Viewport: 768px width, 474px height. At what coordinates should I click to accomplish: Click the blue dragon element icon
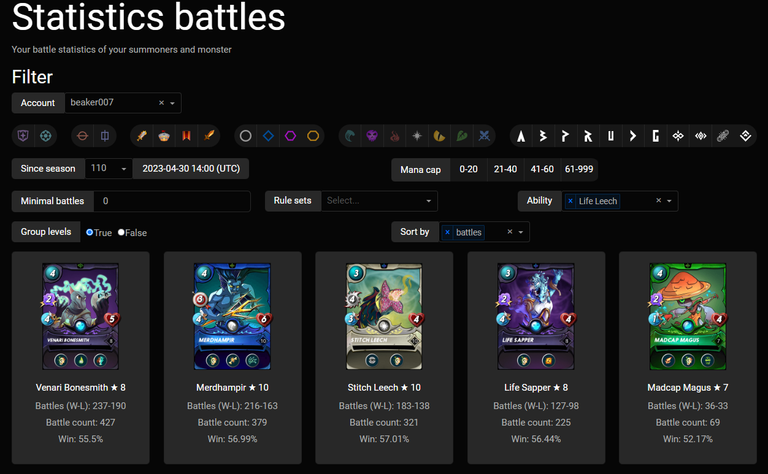click(x=486, y=135)
